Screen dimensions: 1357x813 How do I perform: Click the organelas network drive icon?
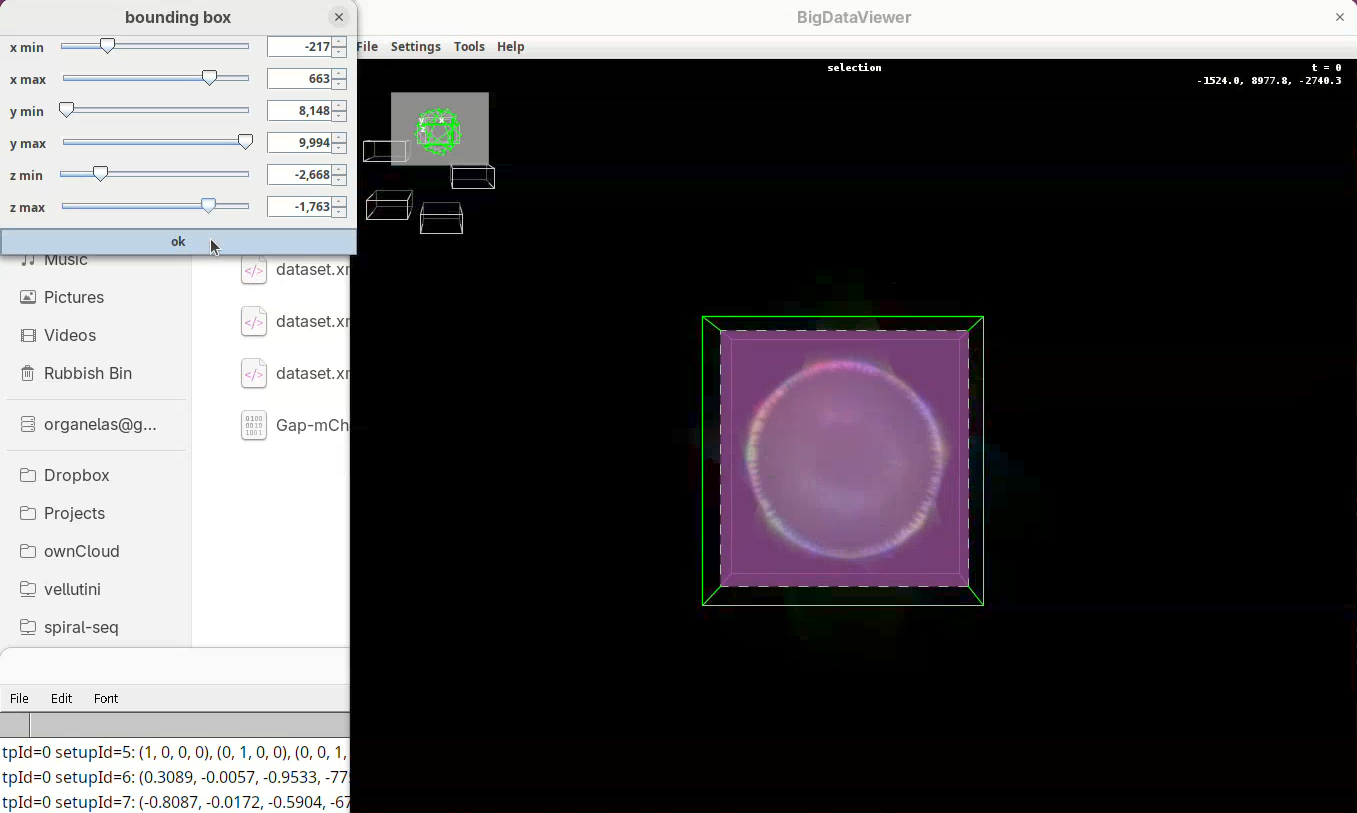coord(28,424)
